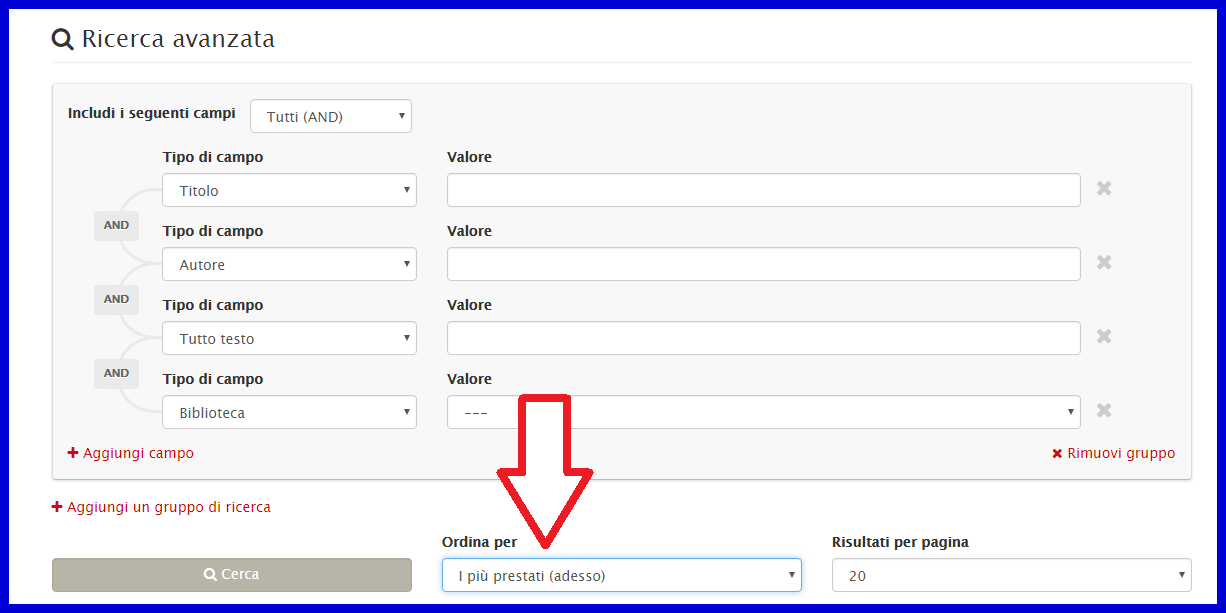
Task: Change the Tutto testo field type
Action: [x=289, y=338]
